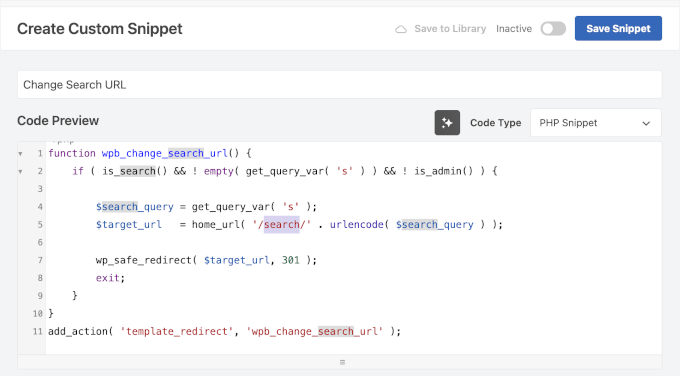The image size is (680, 376).
Task: Click the 'function' keyword on line 1
Action: tap(72, 154)
